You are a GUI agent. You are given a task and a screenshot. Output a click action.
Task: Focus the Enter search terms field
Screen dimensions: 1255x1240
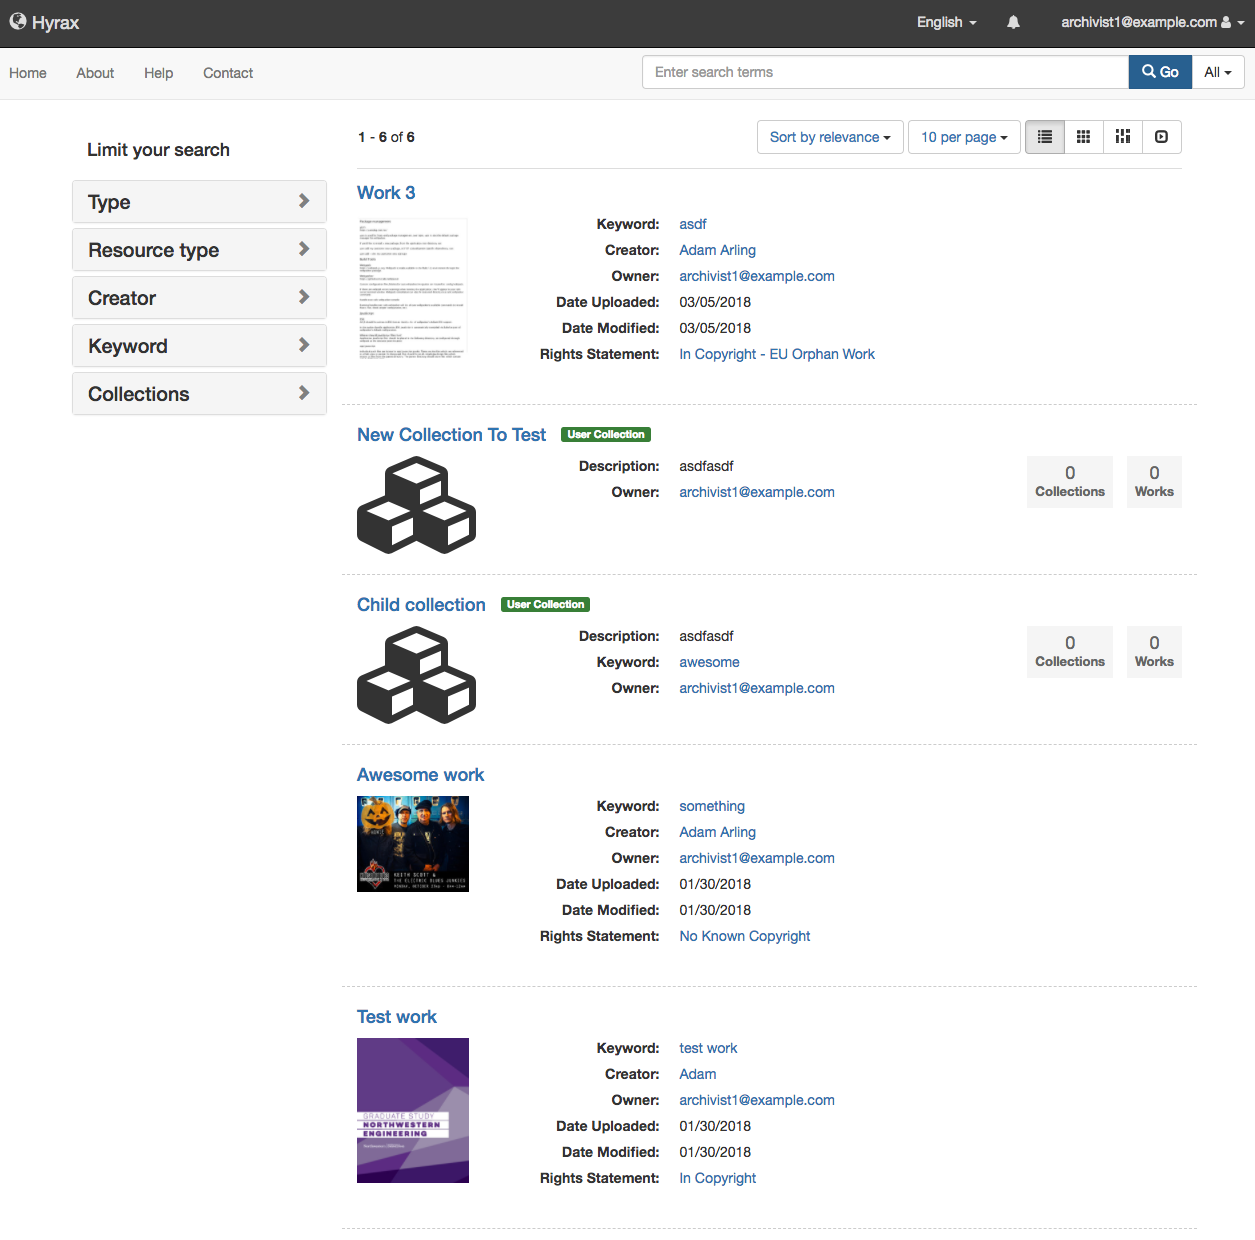click(885, 72)
